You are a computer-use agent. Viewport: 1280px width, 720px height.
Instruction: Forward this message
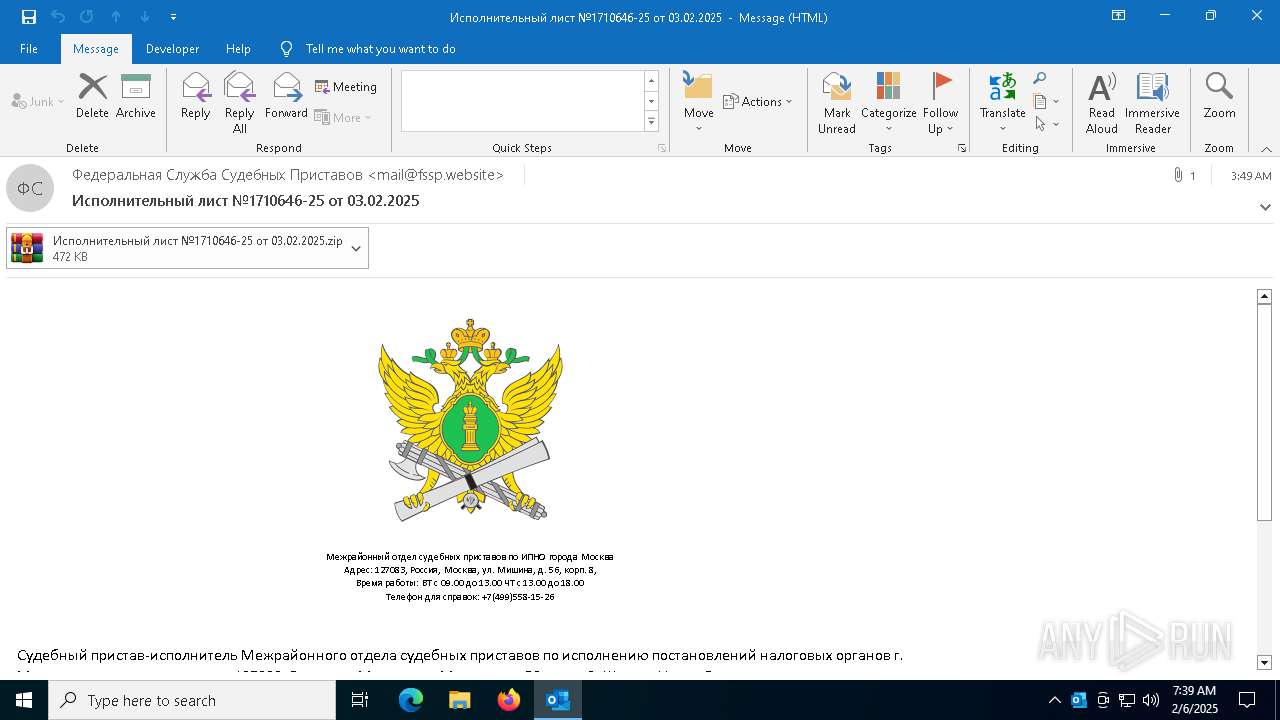point(286,96)
